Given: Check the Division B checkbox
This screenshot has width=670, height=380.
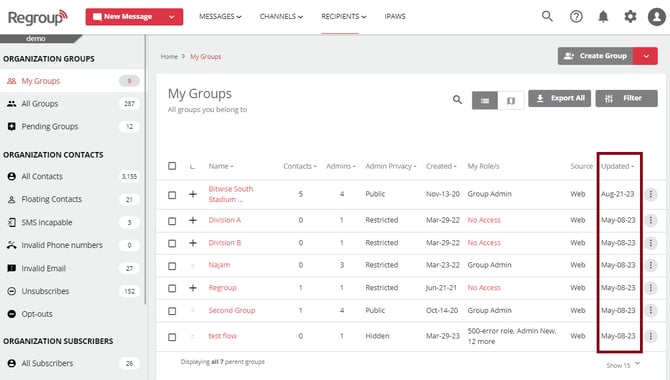Looking at the screenshot, I should coord(172,243).
